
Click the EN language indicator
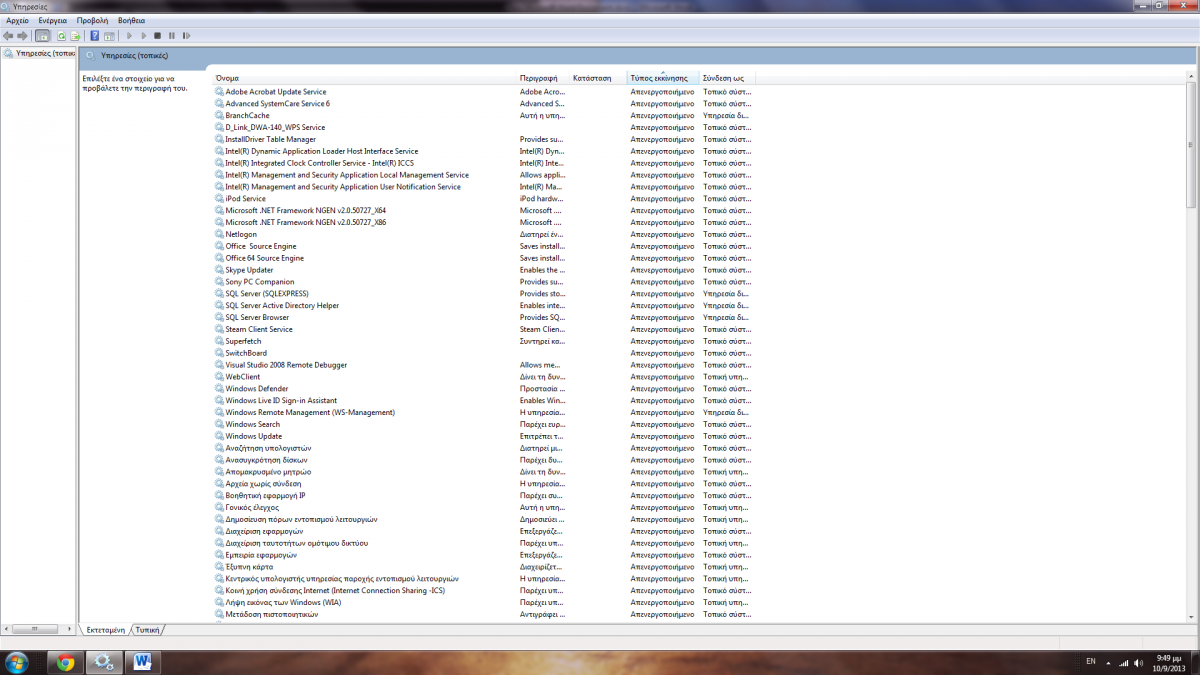[1090, 662]
